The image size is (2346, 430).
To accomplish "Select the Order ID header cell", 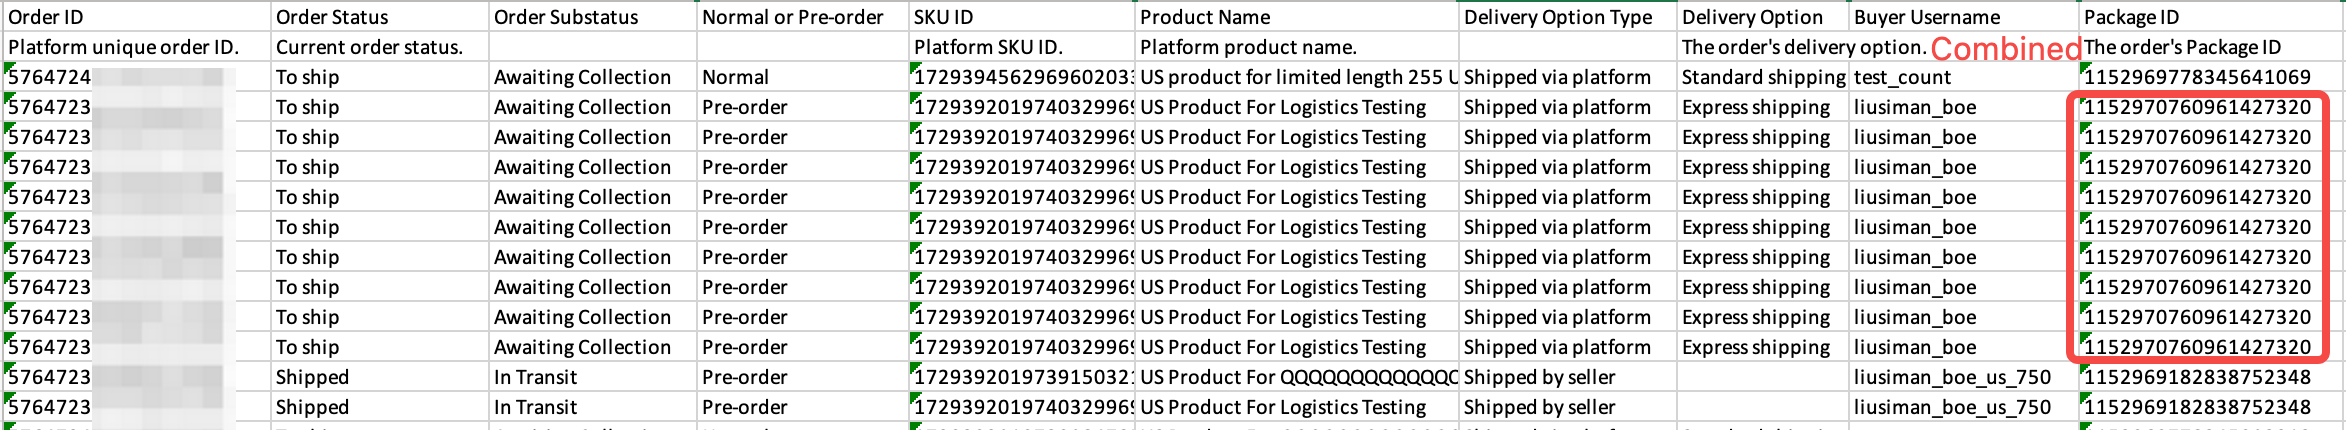I will (x=46, y=17).
